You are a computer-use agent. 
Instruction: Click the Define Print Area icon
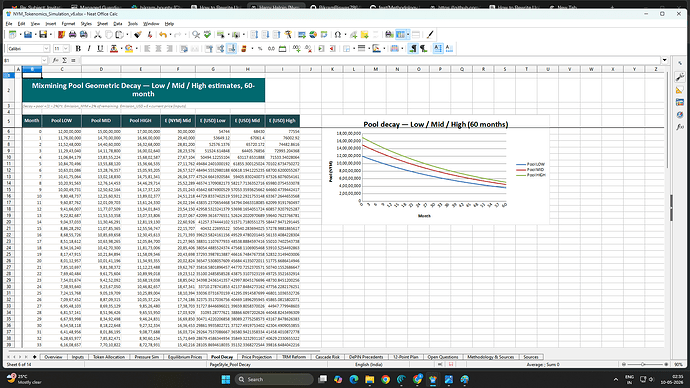(389, 34)
